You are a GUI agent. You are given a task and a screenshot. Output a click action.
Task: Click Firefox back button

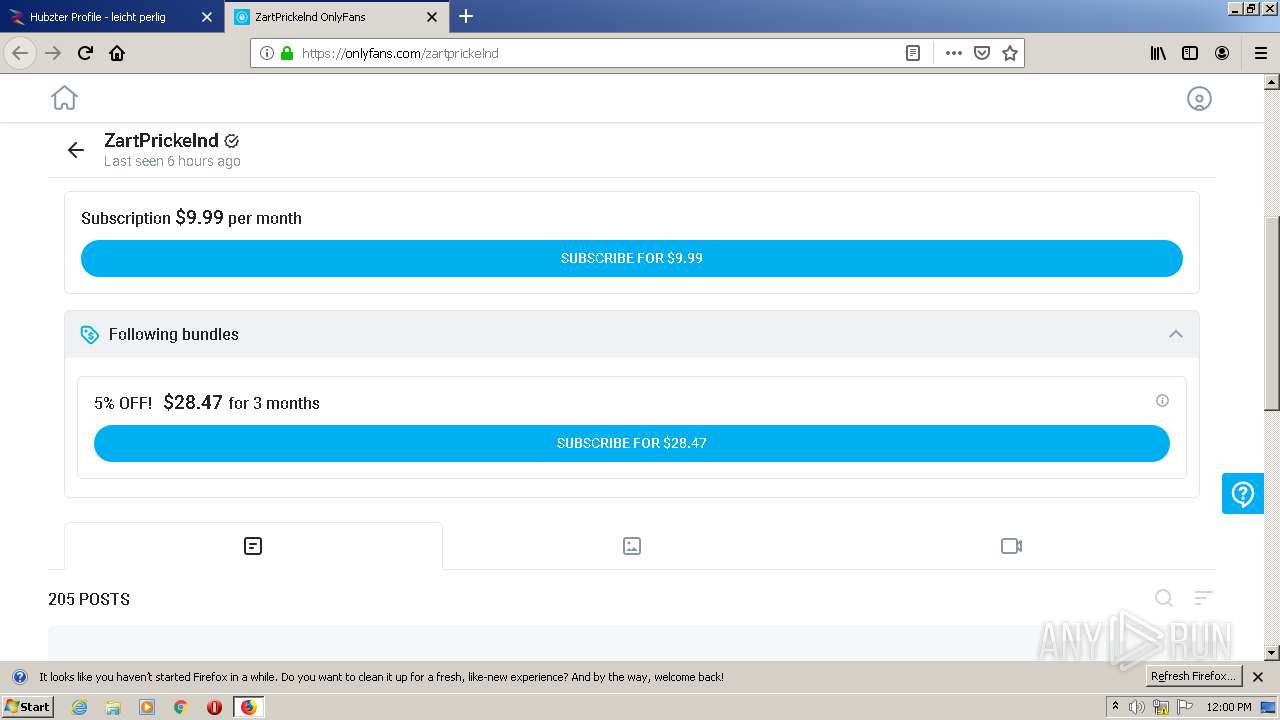click(x=20, y=53)
